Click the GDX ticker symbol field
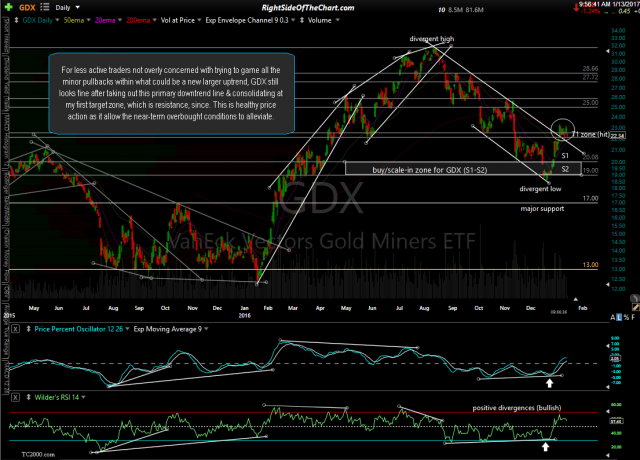 pyautogui.click(x=27, y=7)
